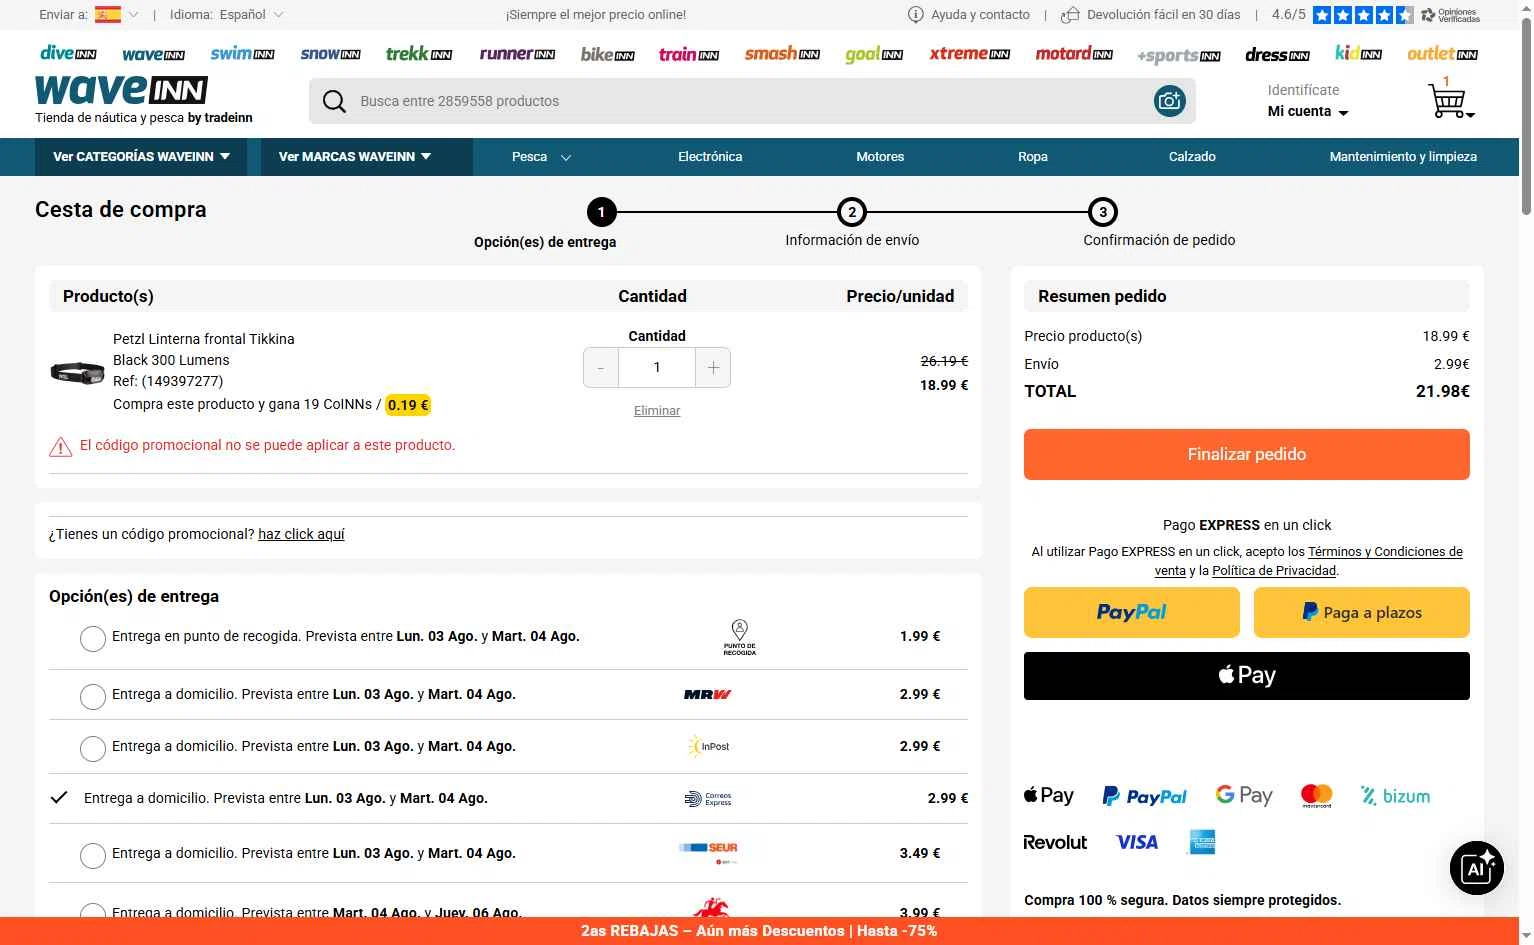Select the SEUR home delivery option 3.49 €
The width and height of the screenshot is (1534, 945).
93,855
